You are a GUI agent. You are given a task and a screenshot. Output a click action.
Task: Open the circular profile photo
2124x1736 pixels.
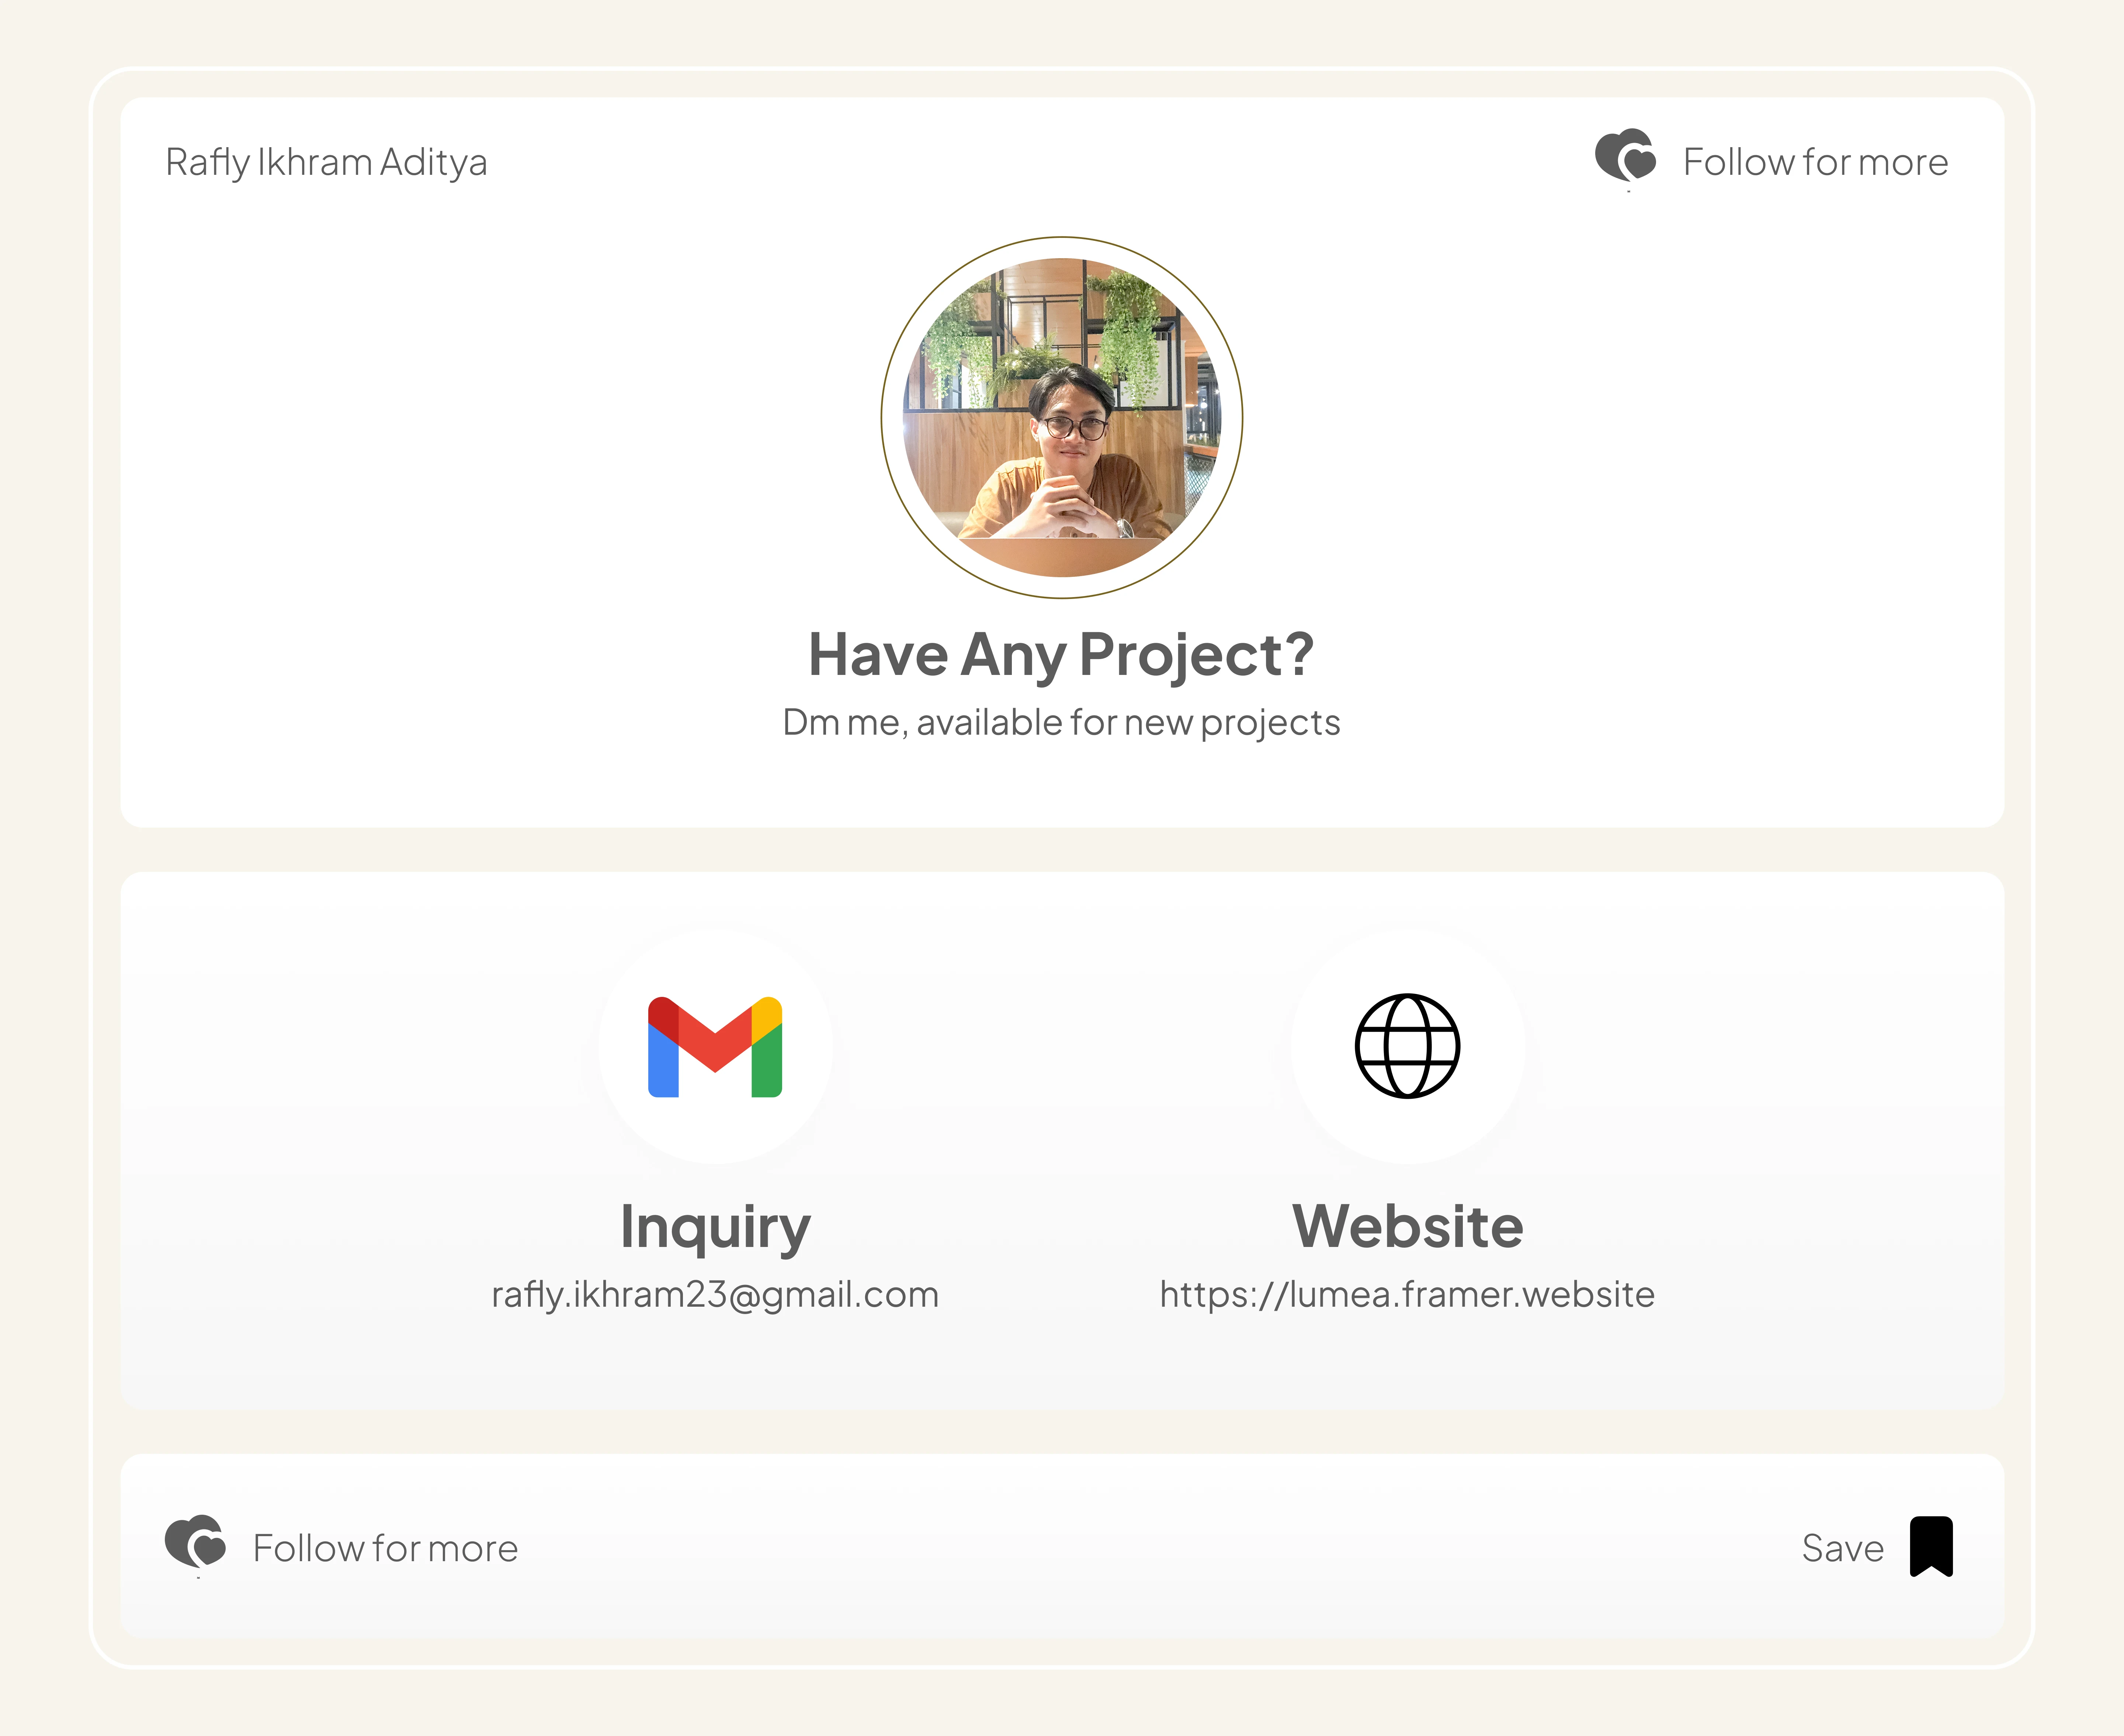1062,418
